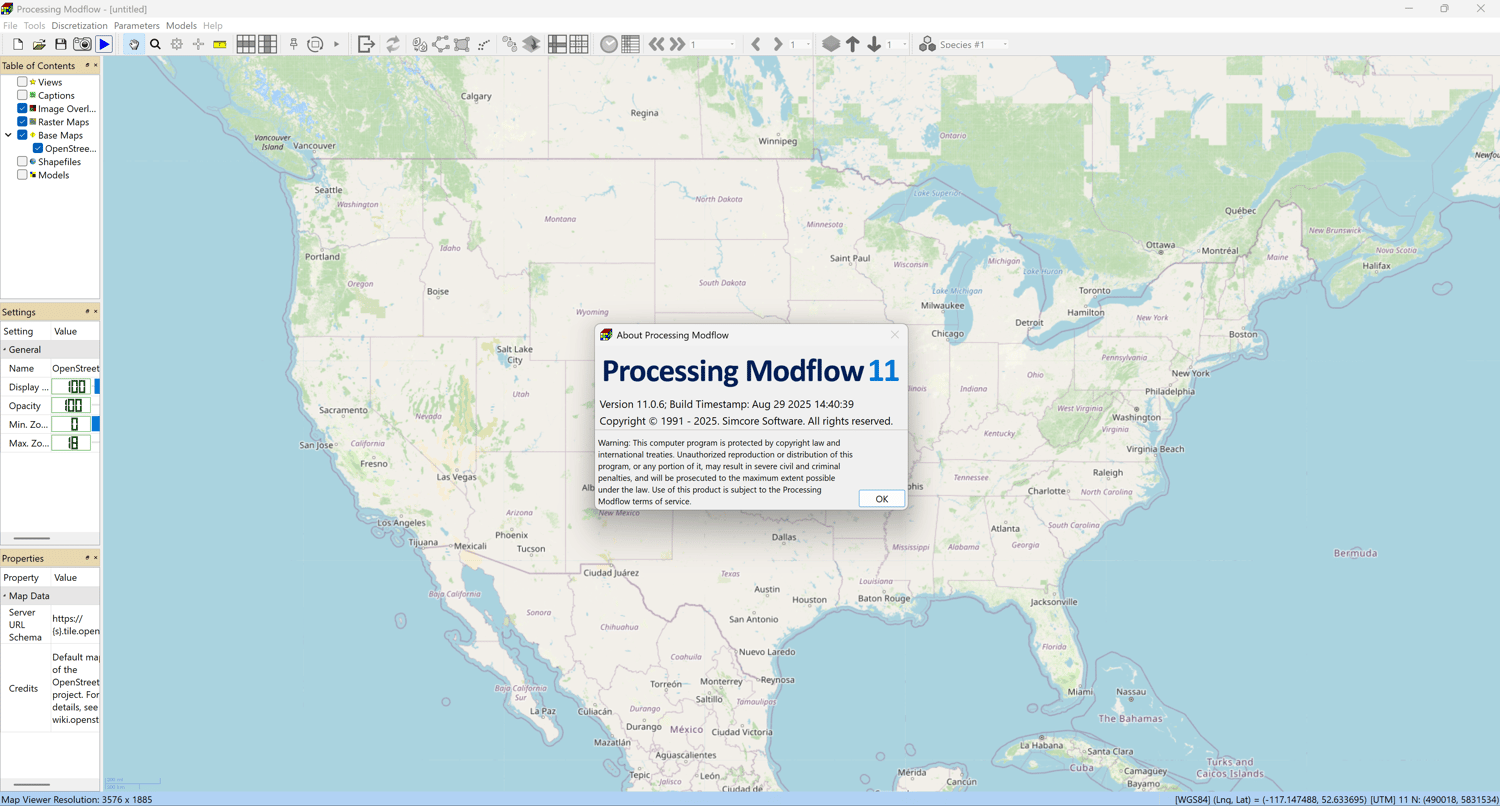Close the Table of Contents panel
Viewport: 1500px width, 806px height.
click(96, 65)
